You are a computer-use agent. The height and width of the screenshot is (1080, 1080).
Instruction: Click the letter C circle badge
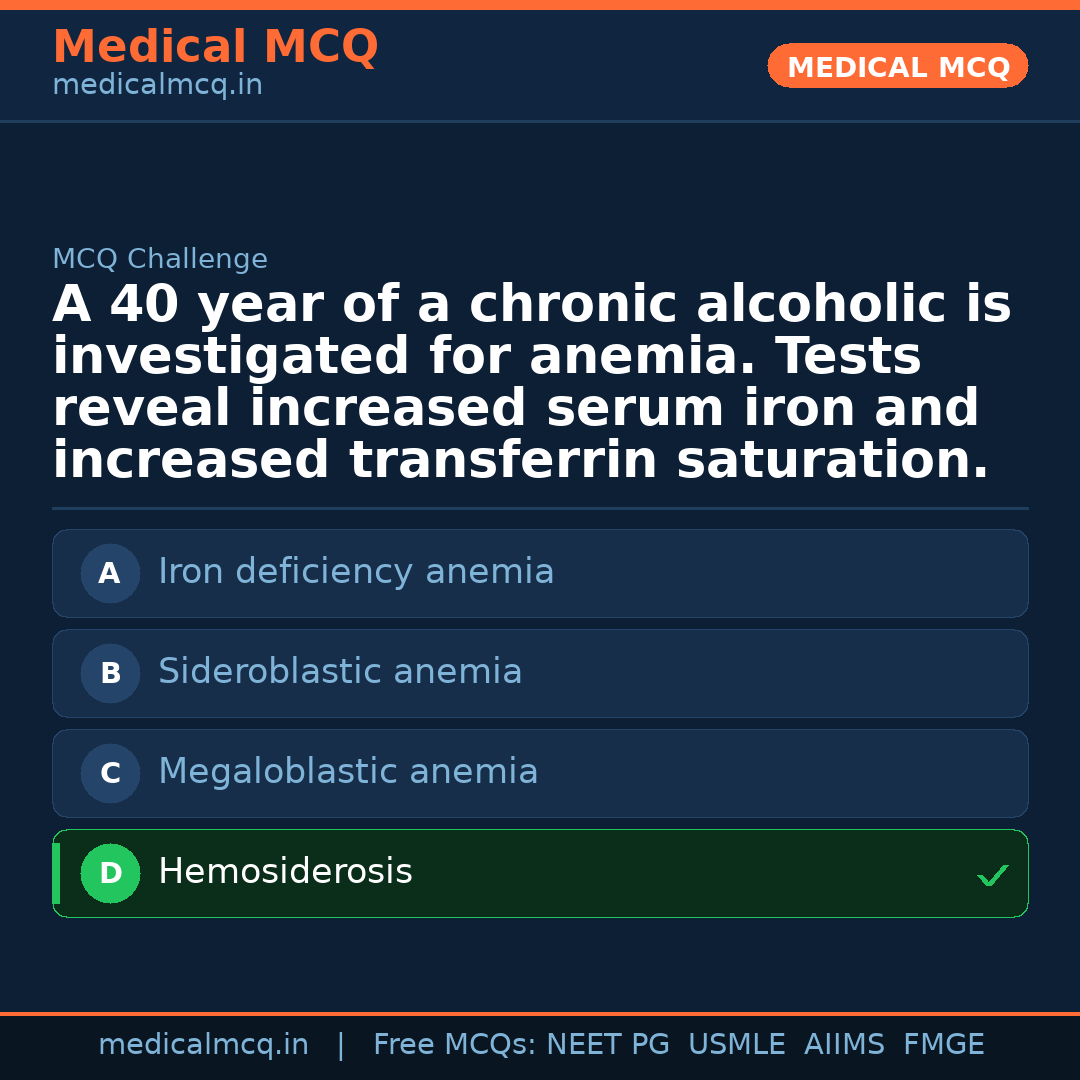(x=110, y=773)
